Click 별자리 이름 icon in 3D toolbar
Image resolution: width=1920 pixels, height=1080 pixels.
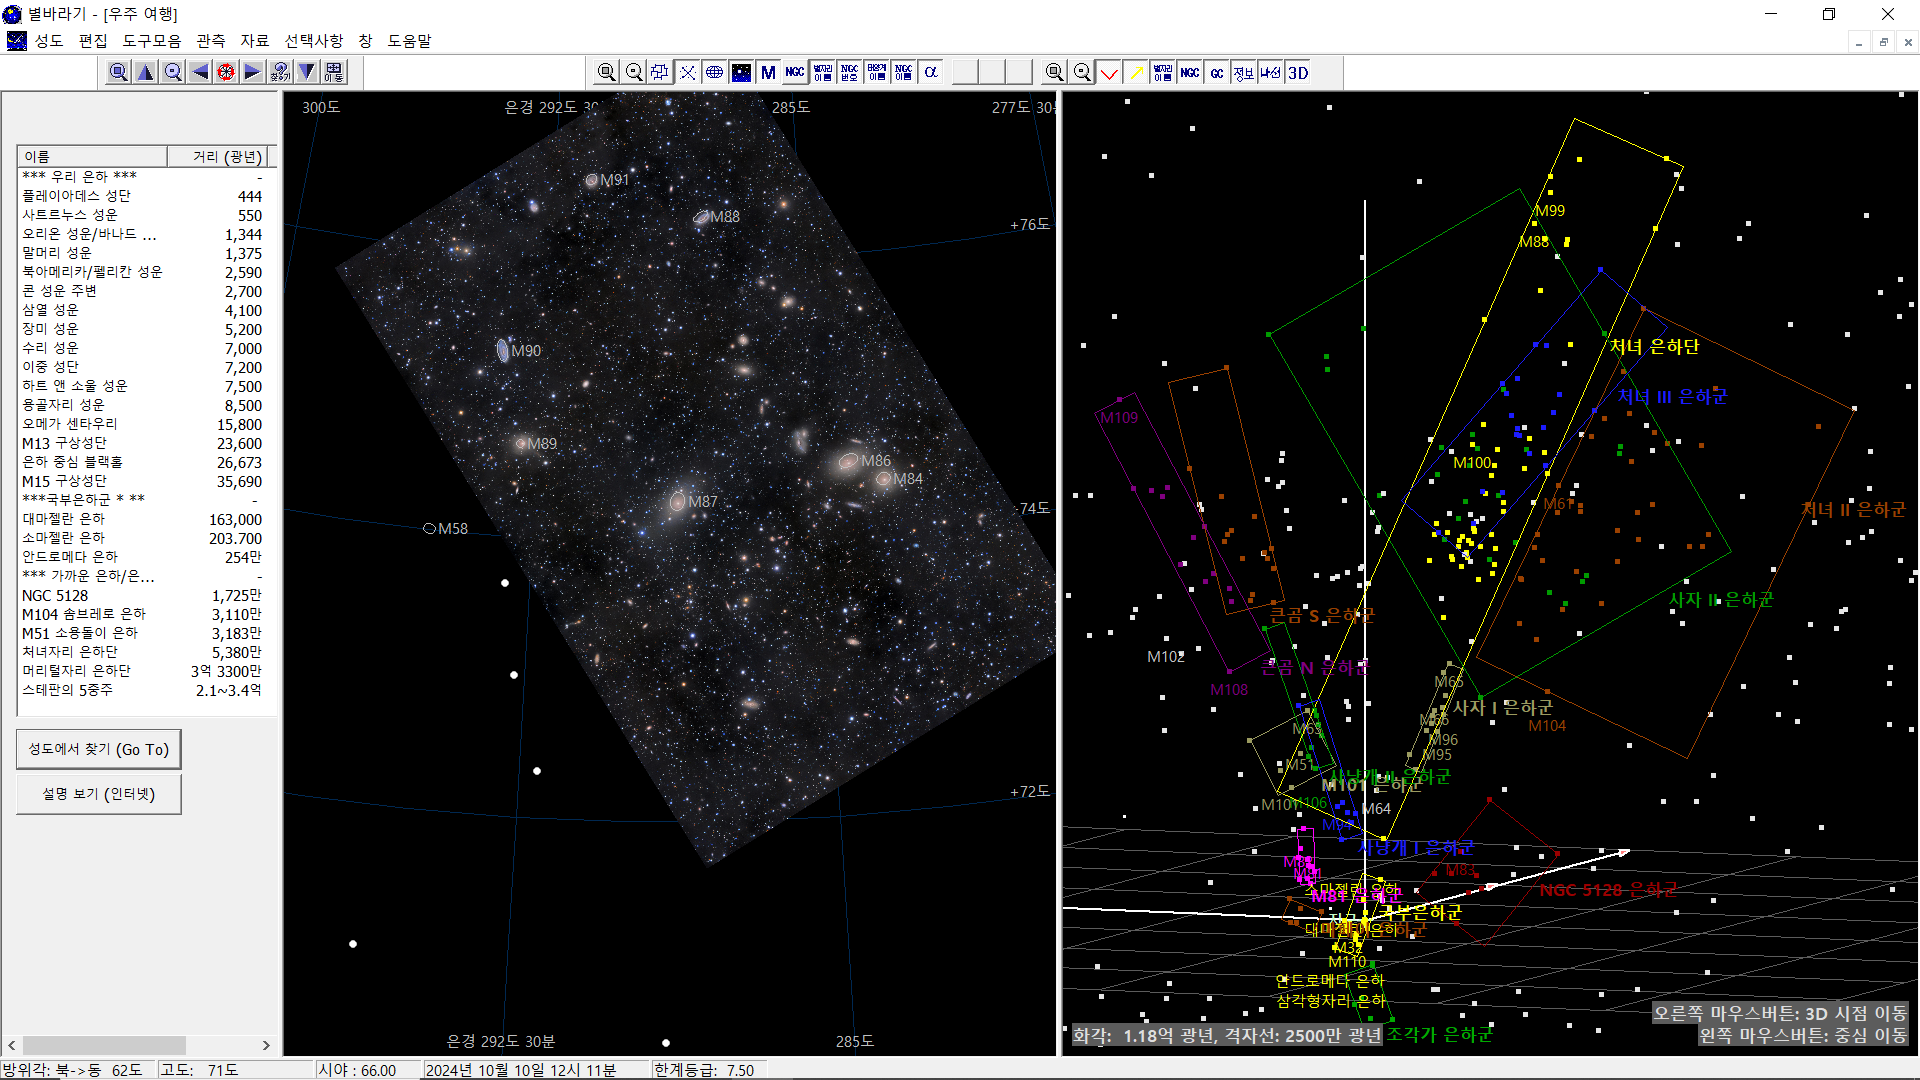click(1162, 72)
